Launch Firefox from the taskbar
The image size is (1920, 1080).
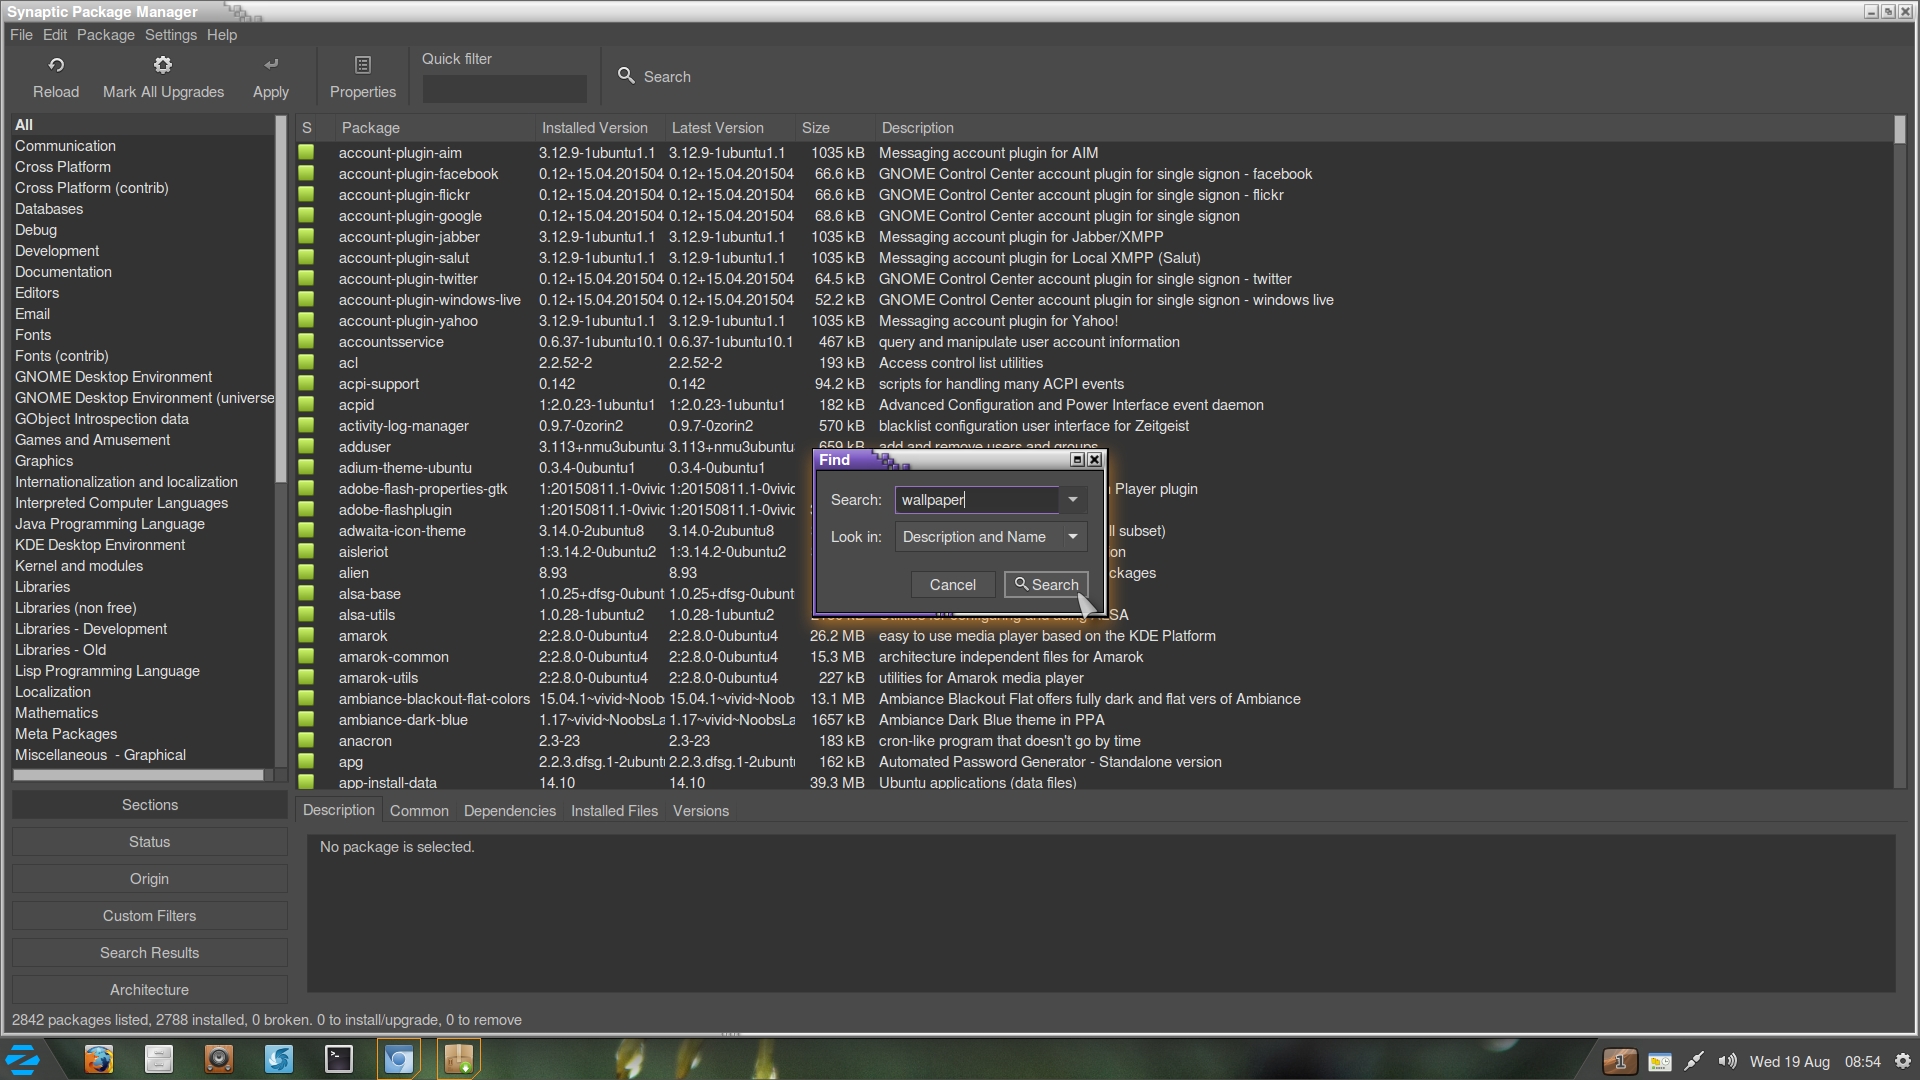[x=98, y=1059]
